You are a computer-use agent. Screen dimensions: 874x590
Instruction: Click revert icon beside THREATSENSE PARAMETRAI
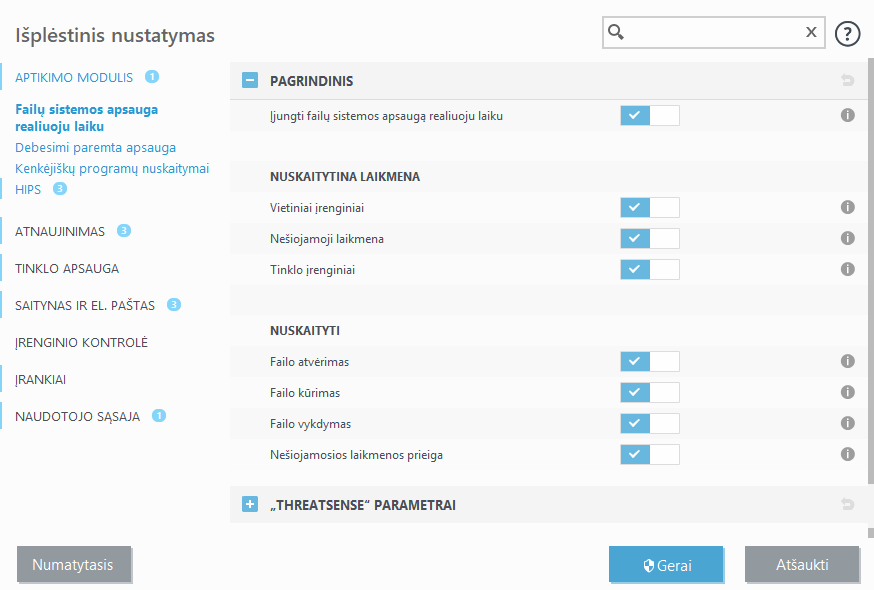[848, 505]
